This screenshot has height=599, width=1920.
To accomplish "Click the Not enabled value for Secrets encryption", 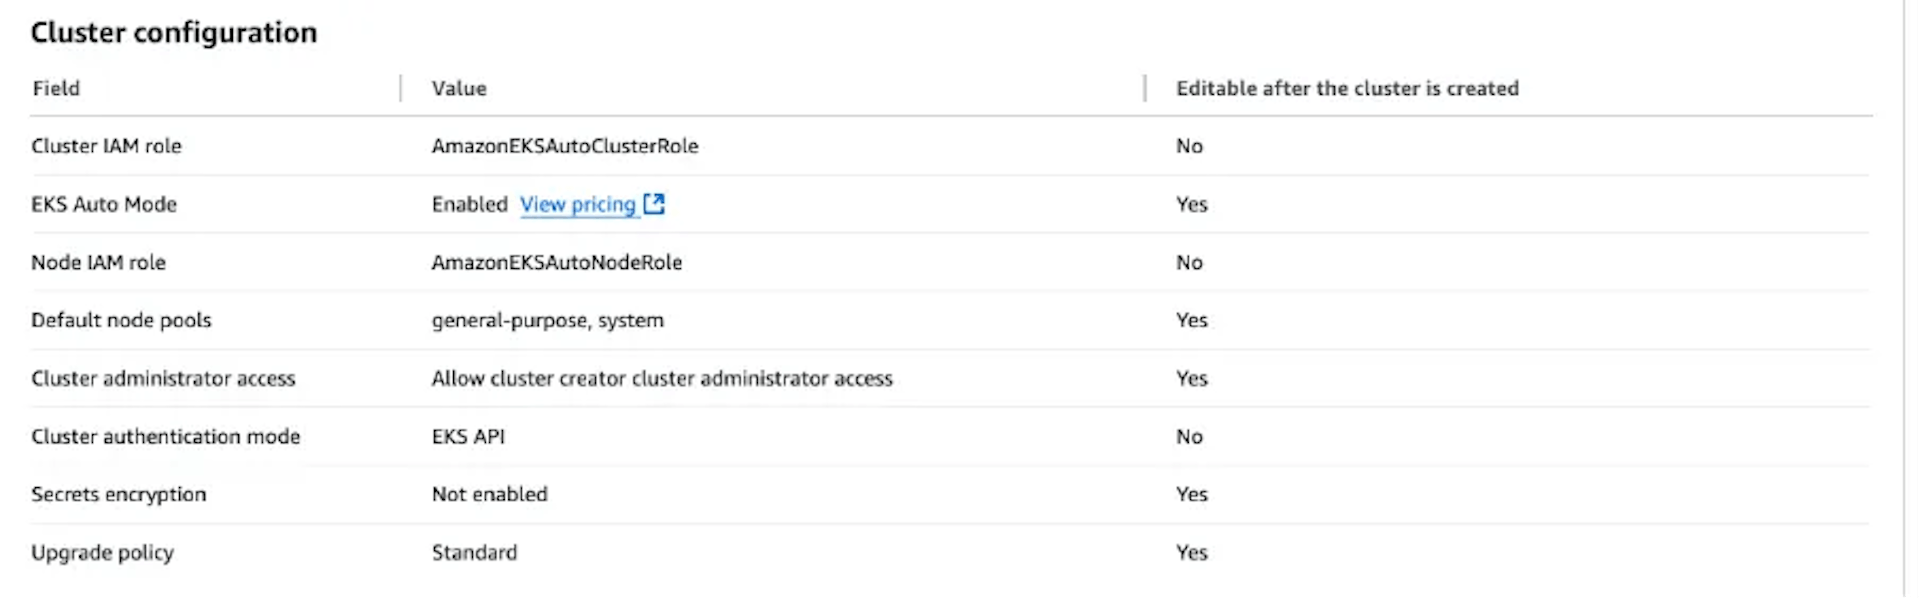I will [490, 494].
